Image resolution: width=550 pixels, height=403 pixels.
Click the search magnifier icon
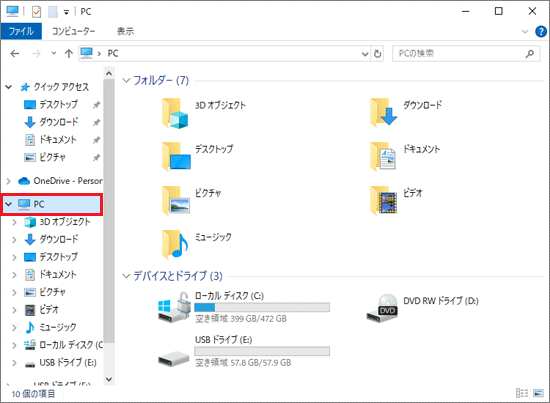[x=530, y=54]
